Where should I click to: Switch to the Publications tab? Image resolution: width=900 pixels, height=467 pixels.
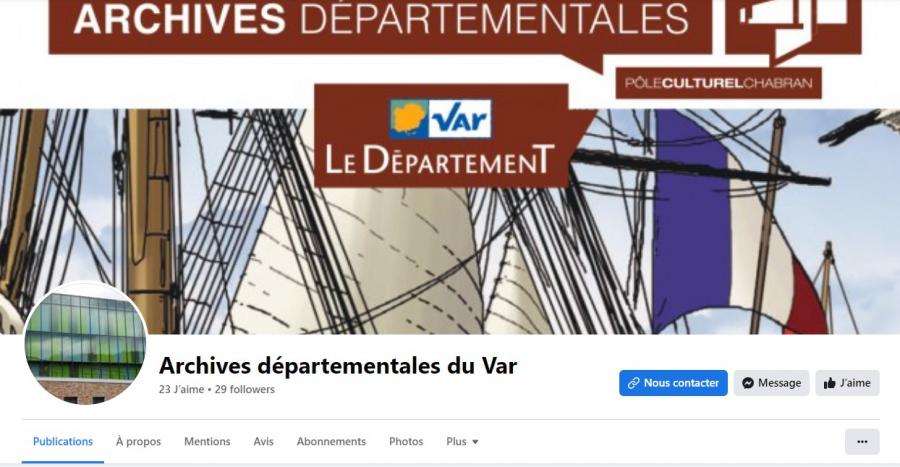click(x=63, y=442)
